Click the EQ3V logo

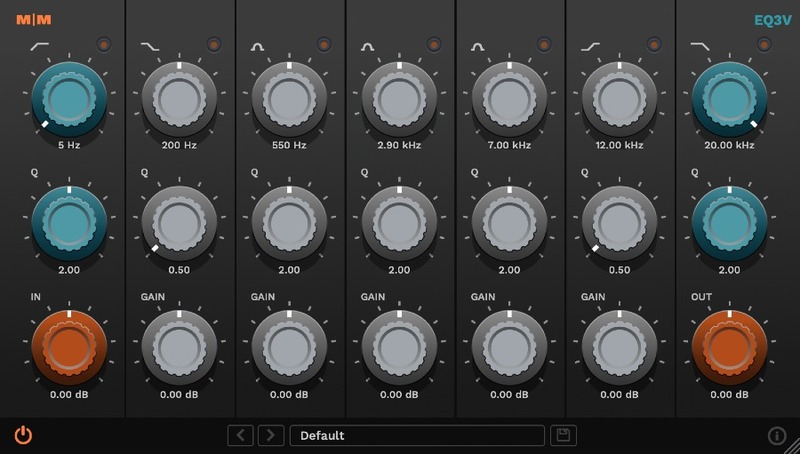[x=773, y=20]
